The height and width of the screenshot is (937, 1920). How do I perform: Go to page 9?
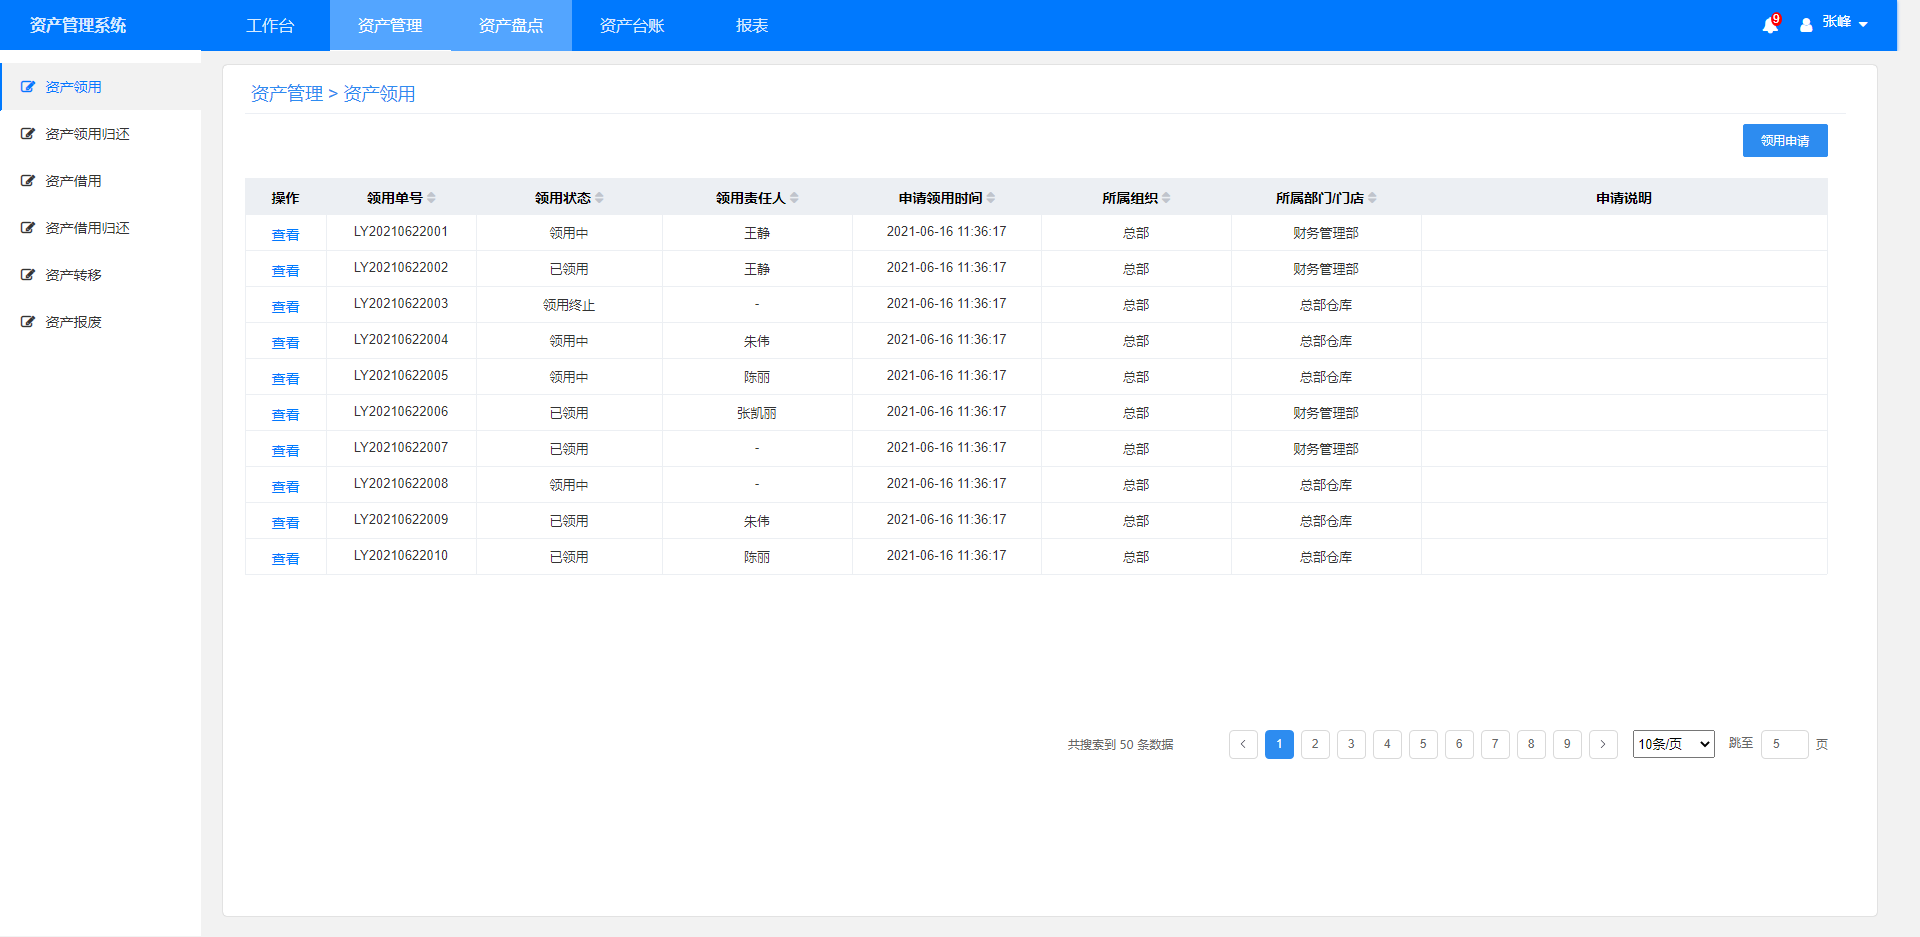tap(1567, 744)
